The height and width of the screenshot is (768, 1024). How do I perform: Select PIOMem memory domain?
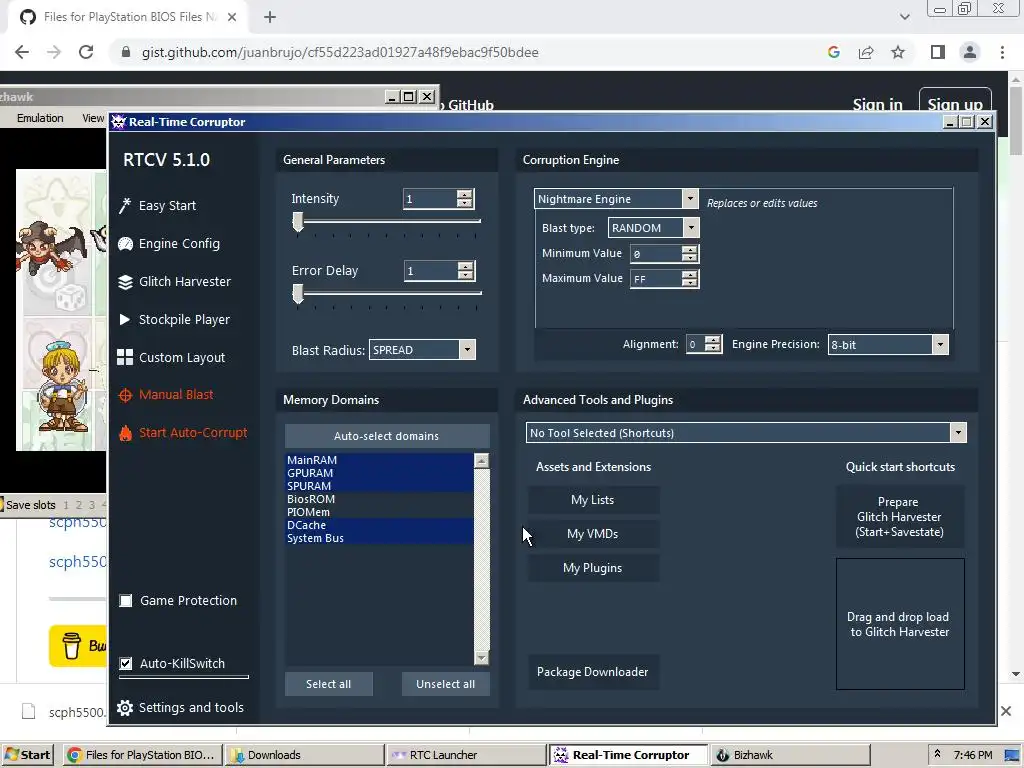(x=379, y=512)
